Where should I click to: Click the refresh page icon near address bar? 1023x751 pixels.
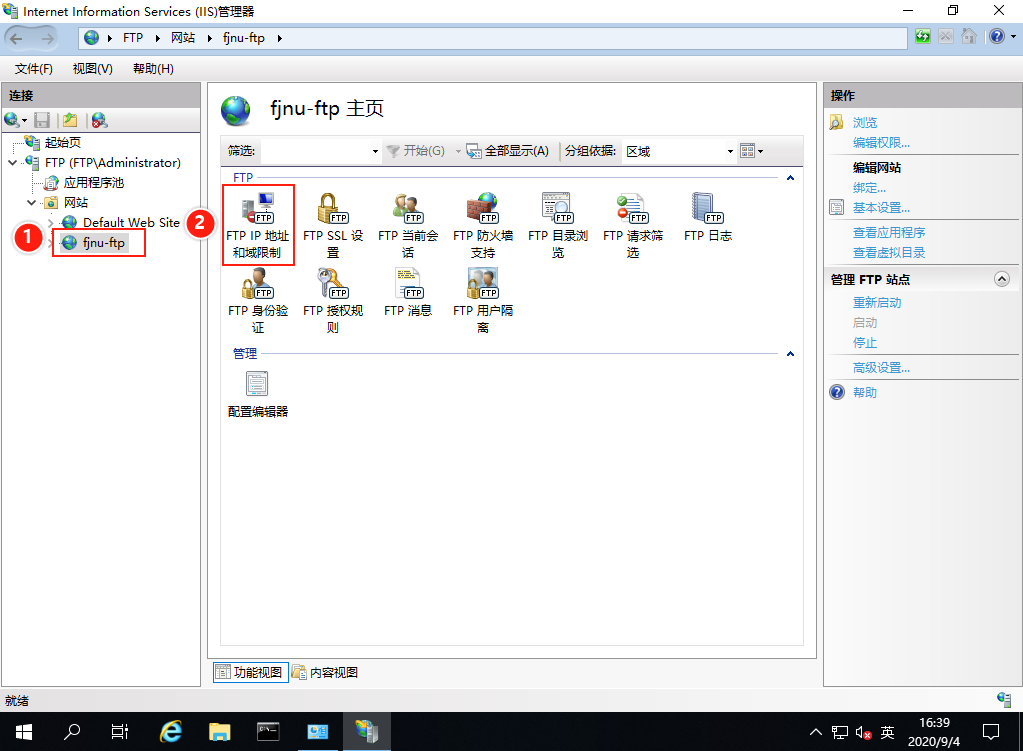point(923,37)
